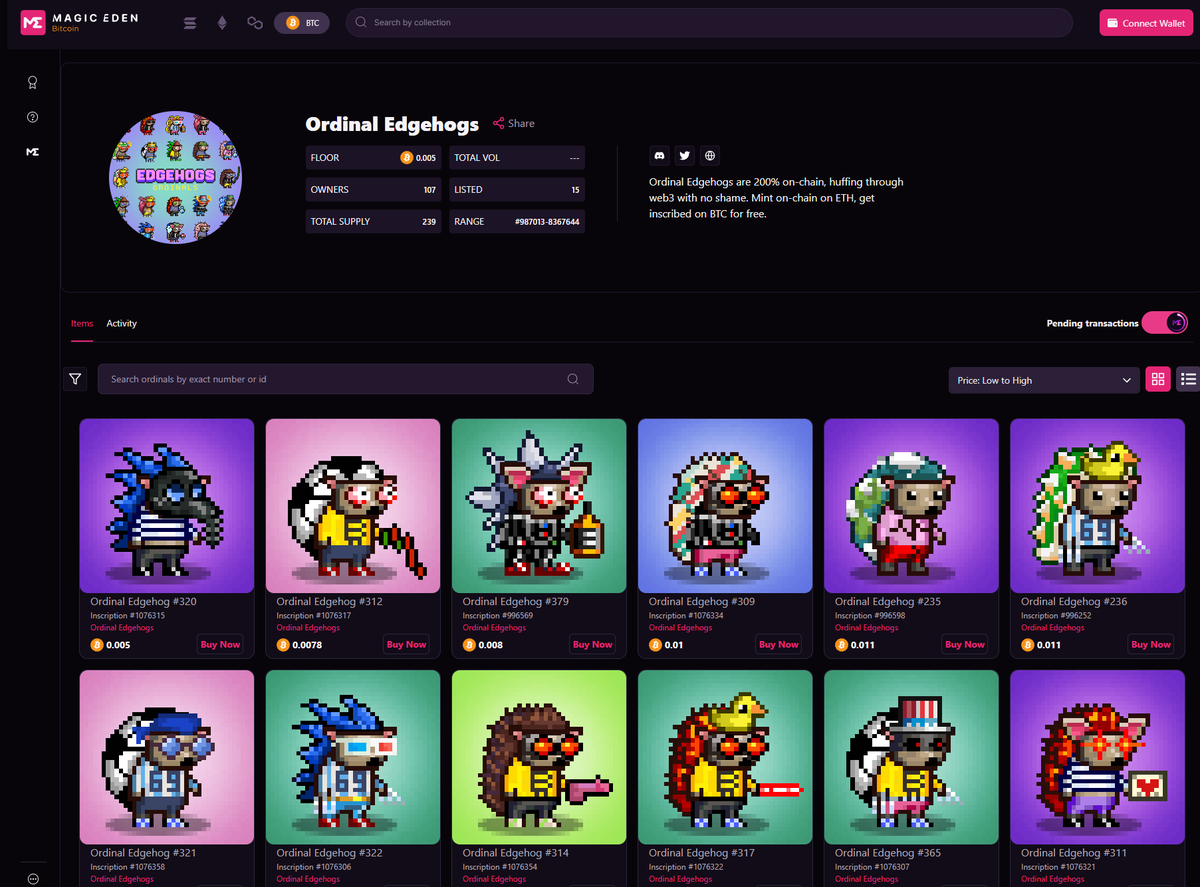Image resolution: width=1200 pixels, height=887 pixels.
Task: Open Ordinal Edgehog #311 image
Action: [x=1097, y=757]
